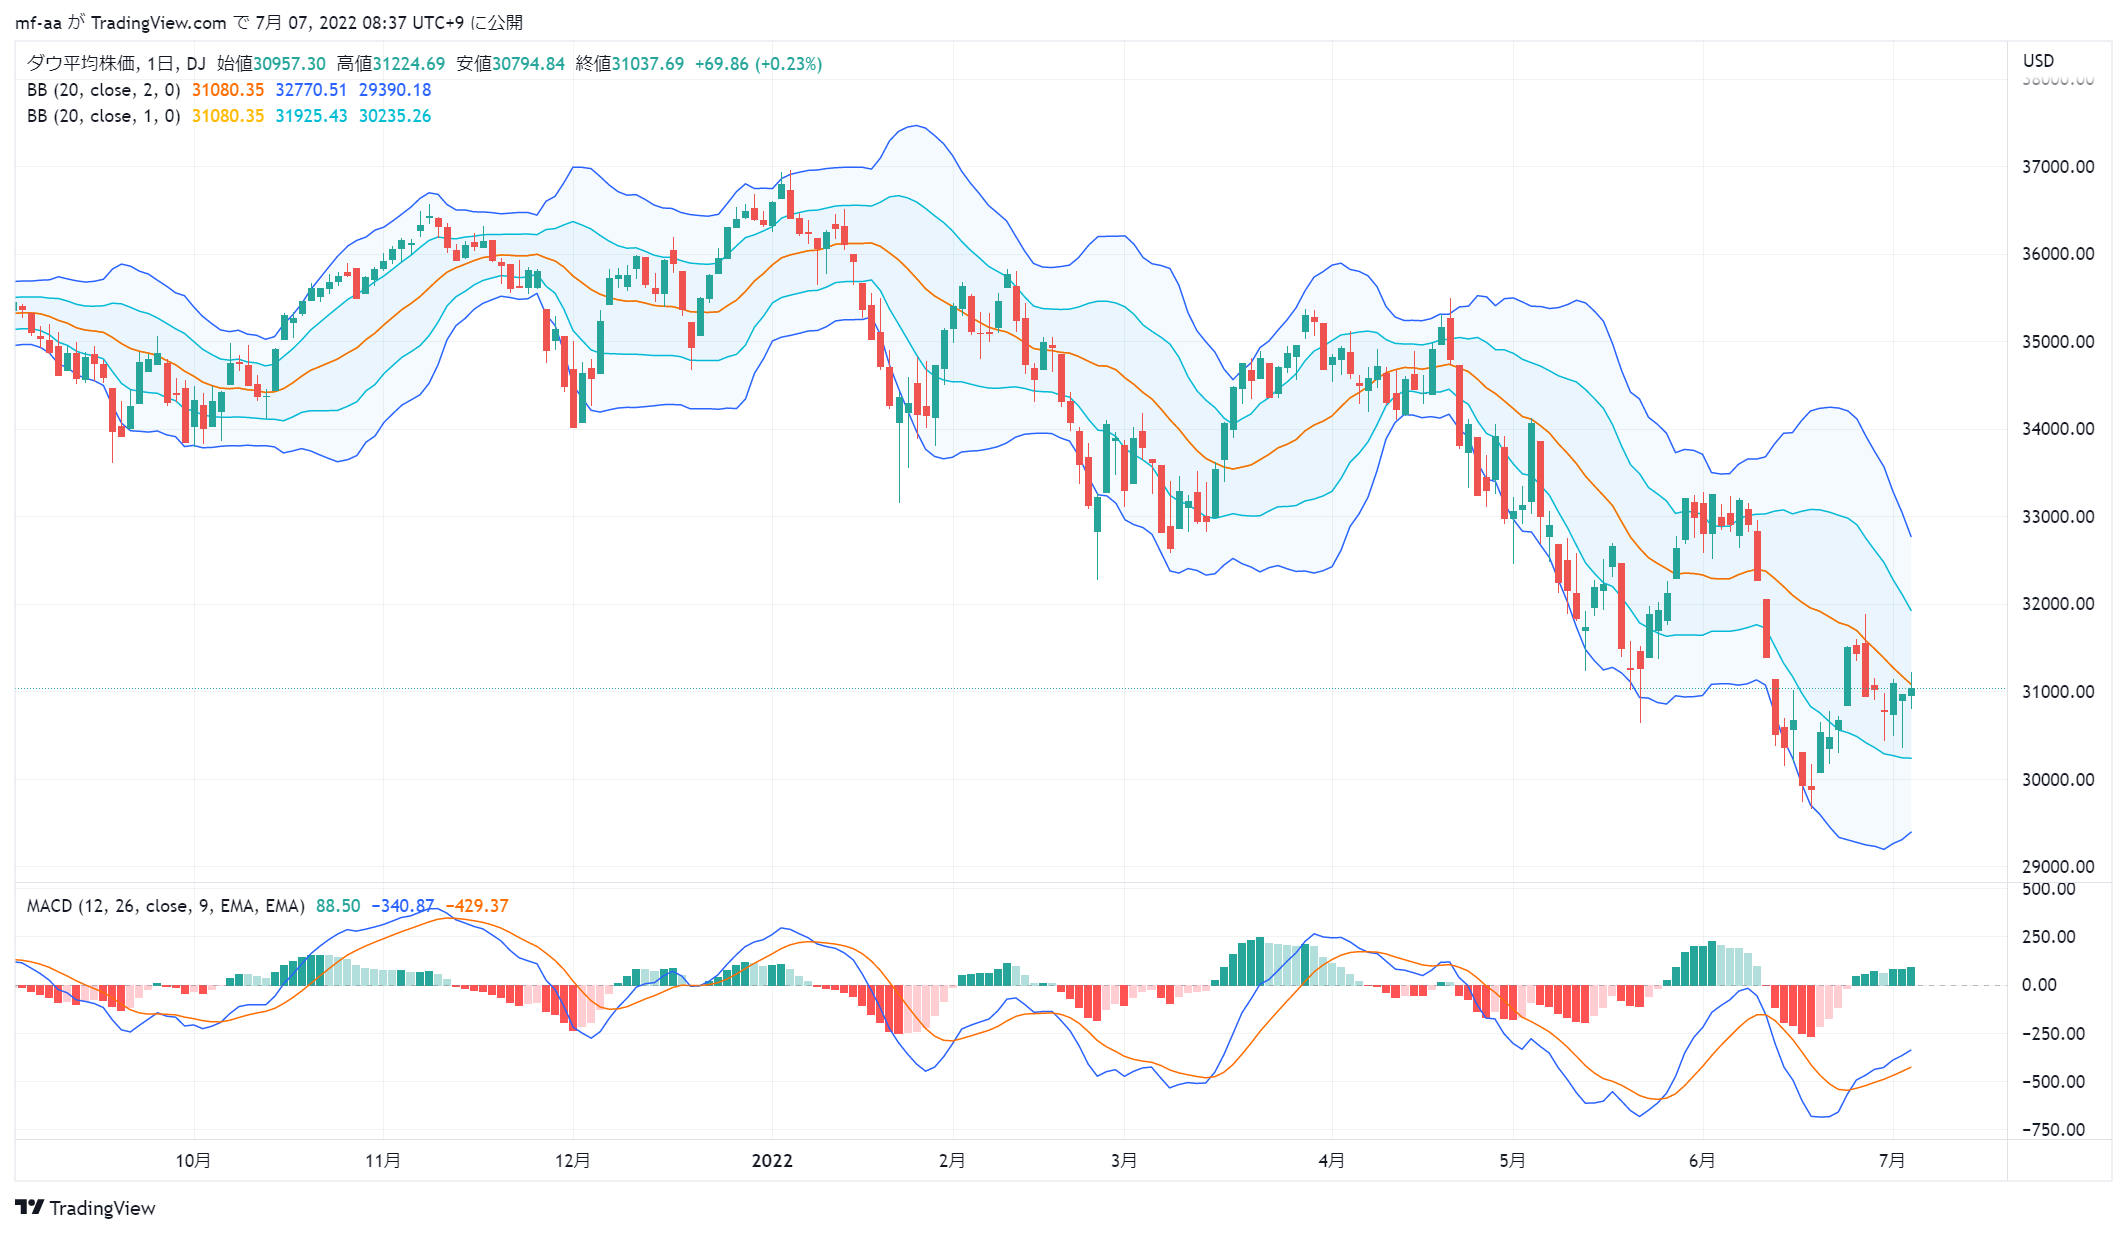The height and width of the screenshot is (1234, 2127).
Task: Click the 10月 time axis label
Action: tap(193, 1160)
